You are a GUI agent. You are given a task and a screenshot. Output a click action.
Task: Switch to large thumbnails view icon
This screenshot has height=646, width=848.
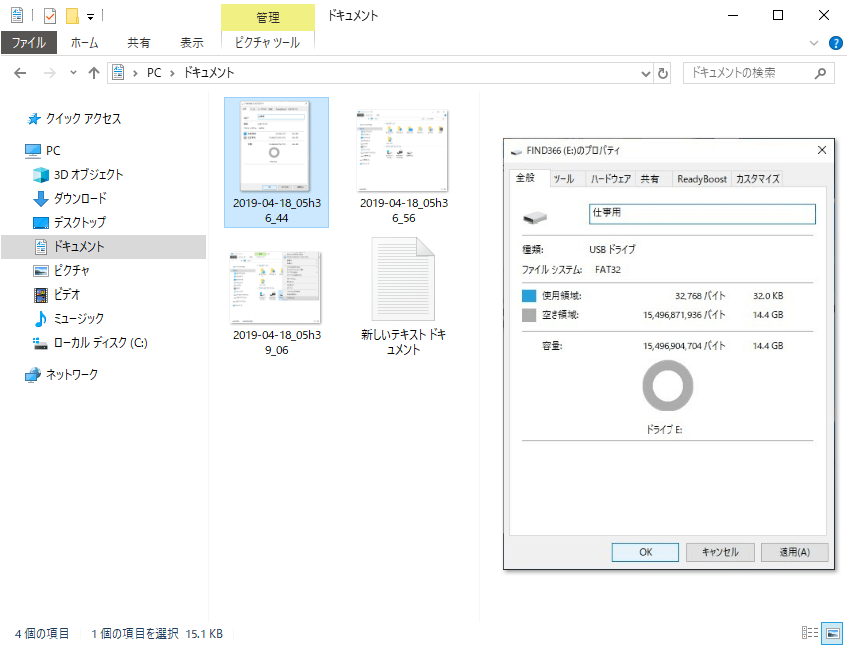click(832, 633)
